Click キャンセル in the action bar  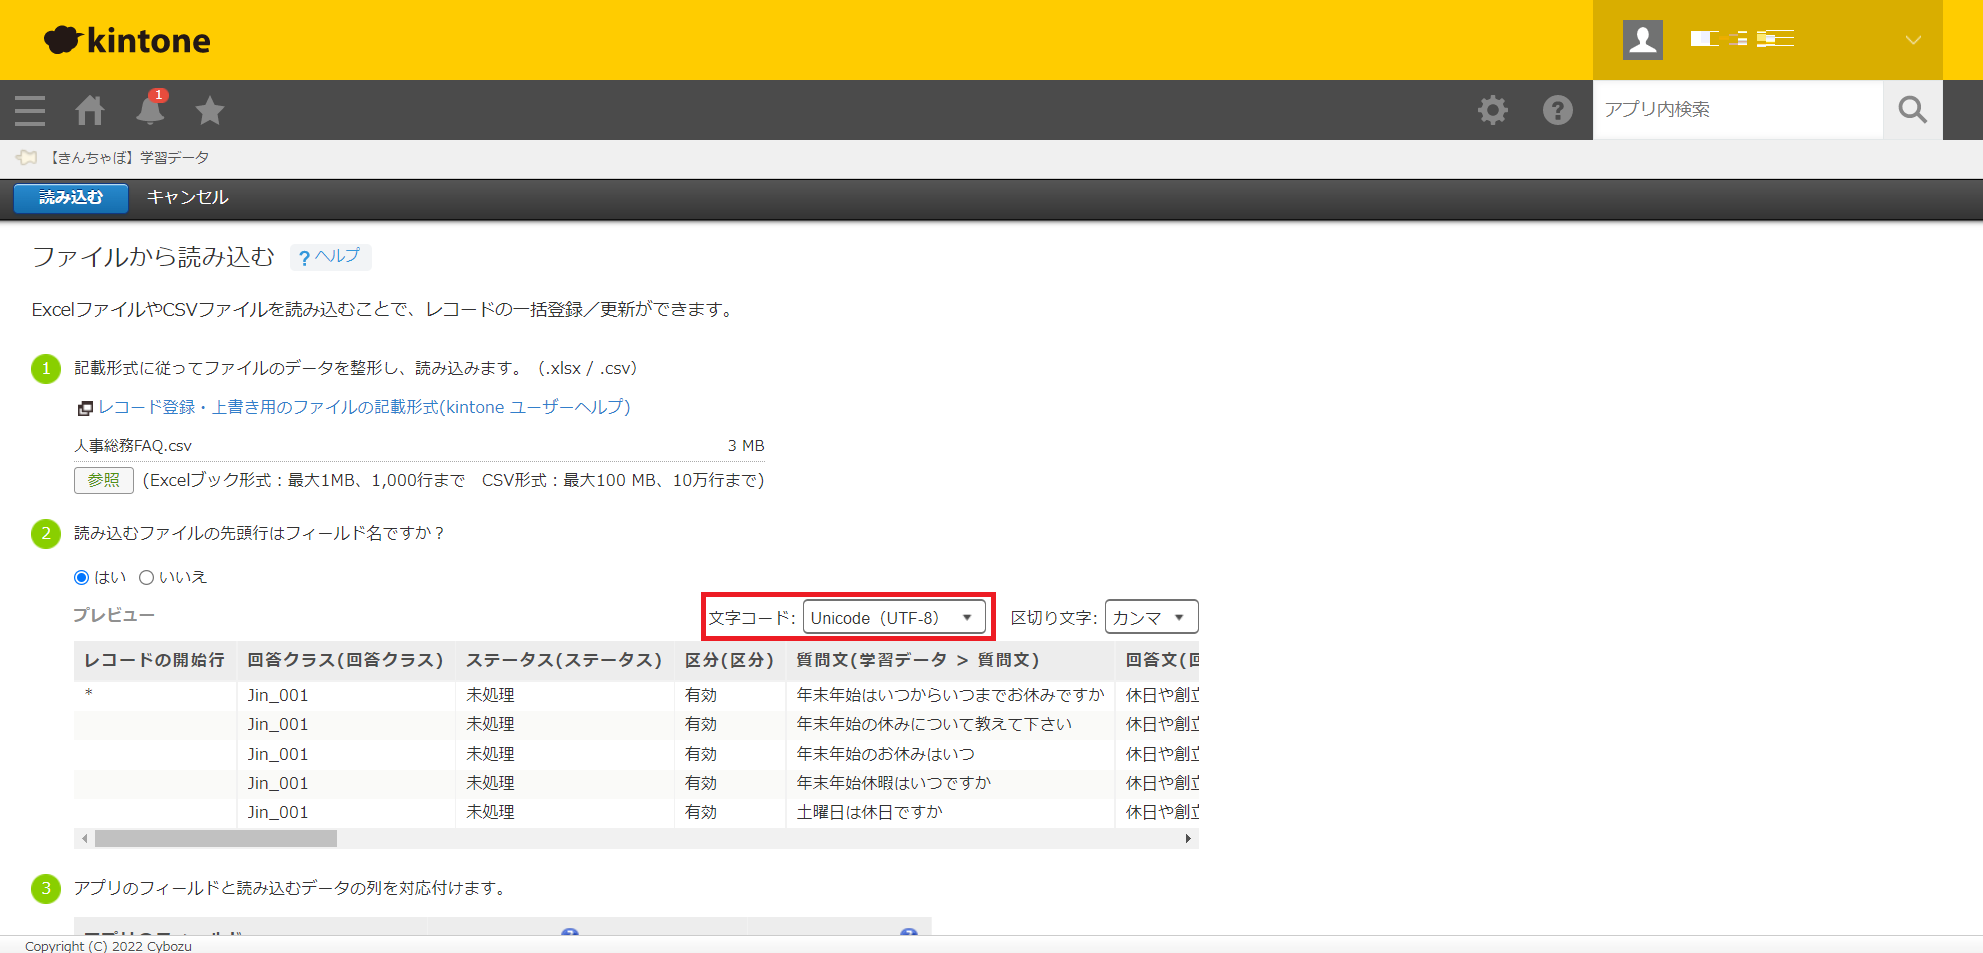[x=188, y=198]
